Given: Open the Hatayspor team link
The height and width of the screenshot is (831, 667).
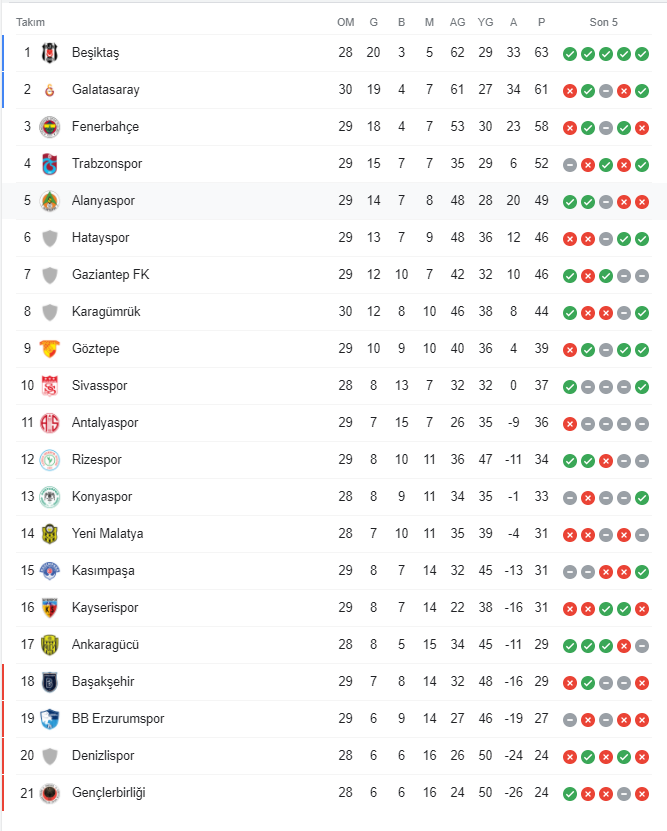Looking at the screenshot, I should click(x=100, y=238).
